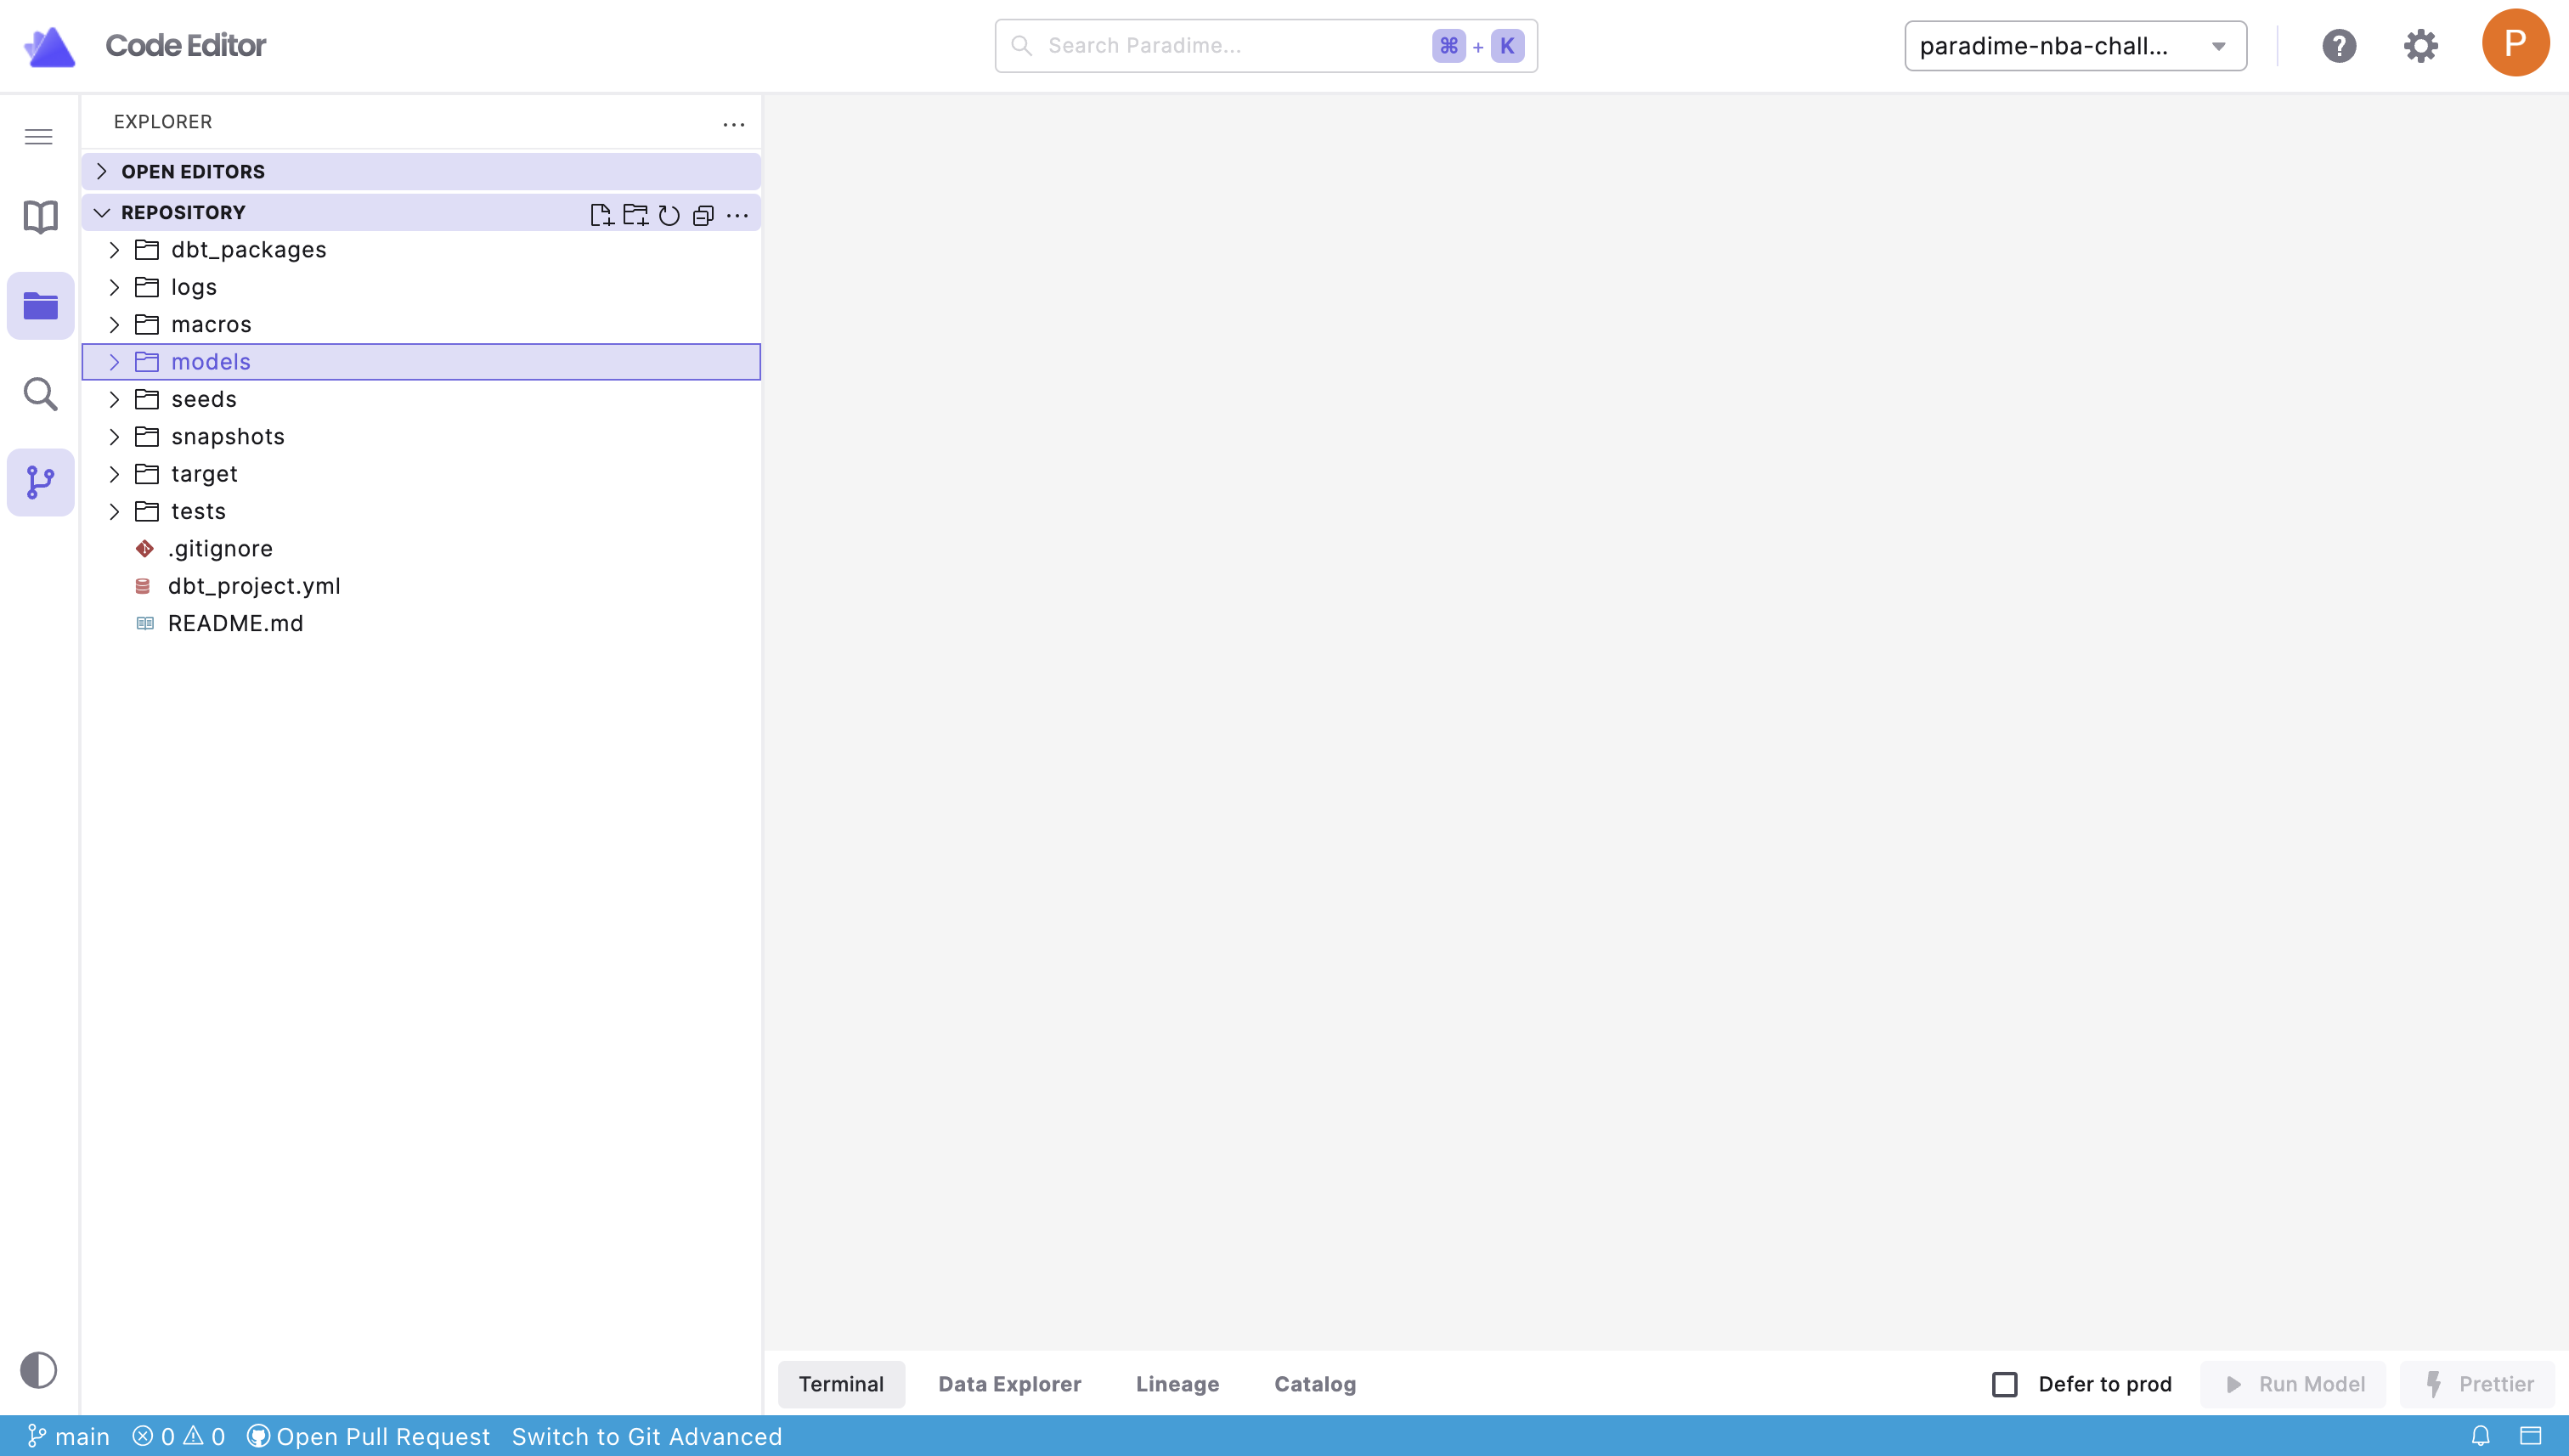Screen dimensions: 2569x1456
Task: Open settings gear icon
Action: [x=2421, y=46]
